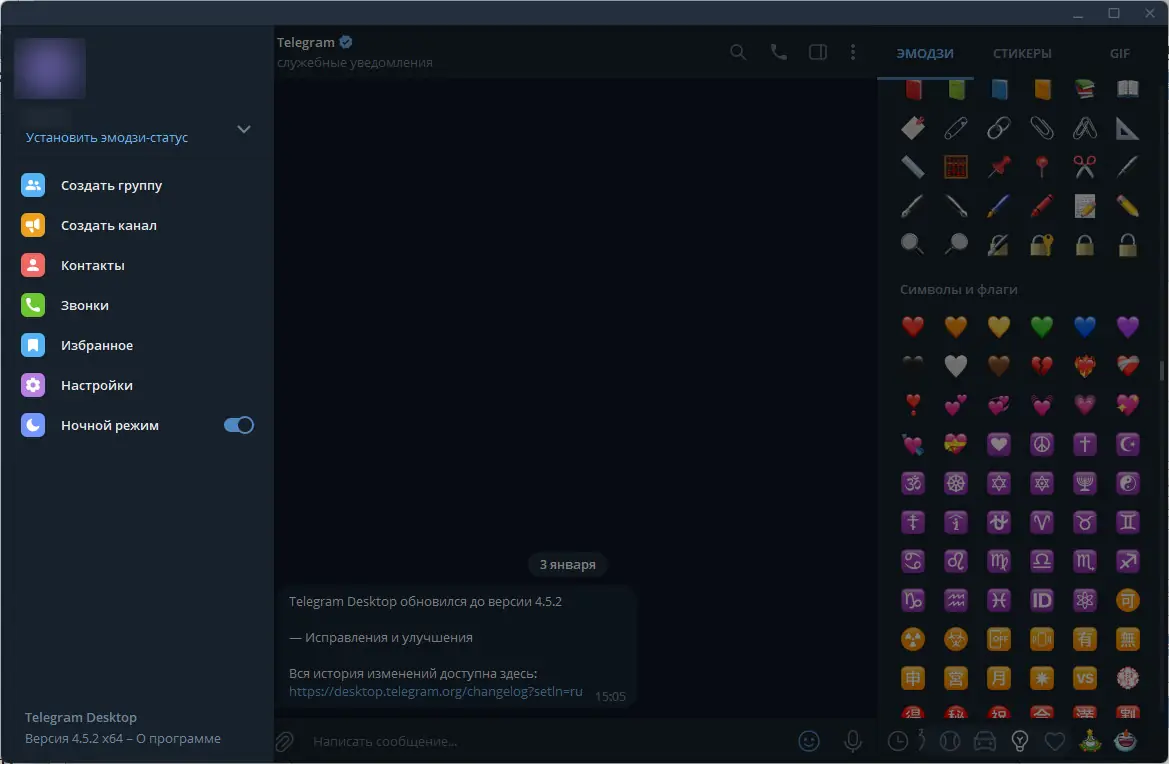Screen dimensions: 1169x764
Task: Open Создать канал menu item
Action: coord(137,225)
